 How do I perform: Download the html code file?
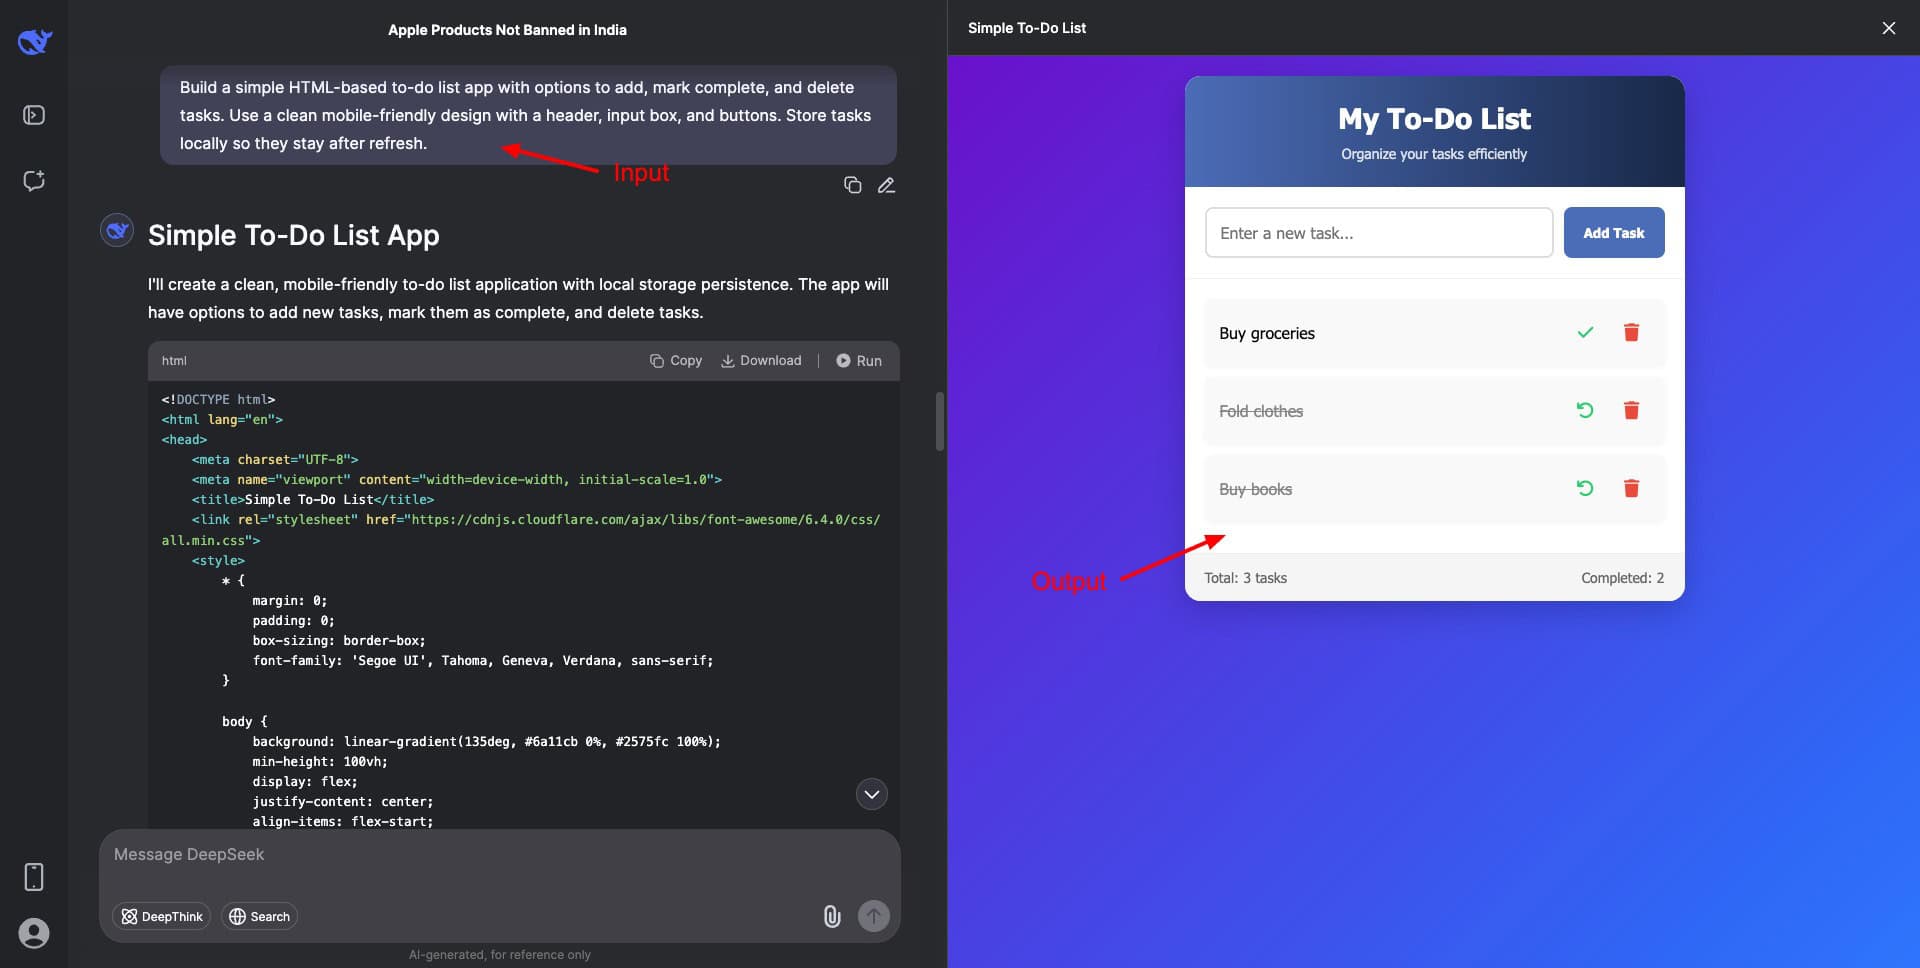761,361
